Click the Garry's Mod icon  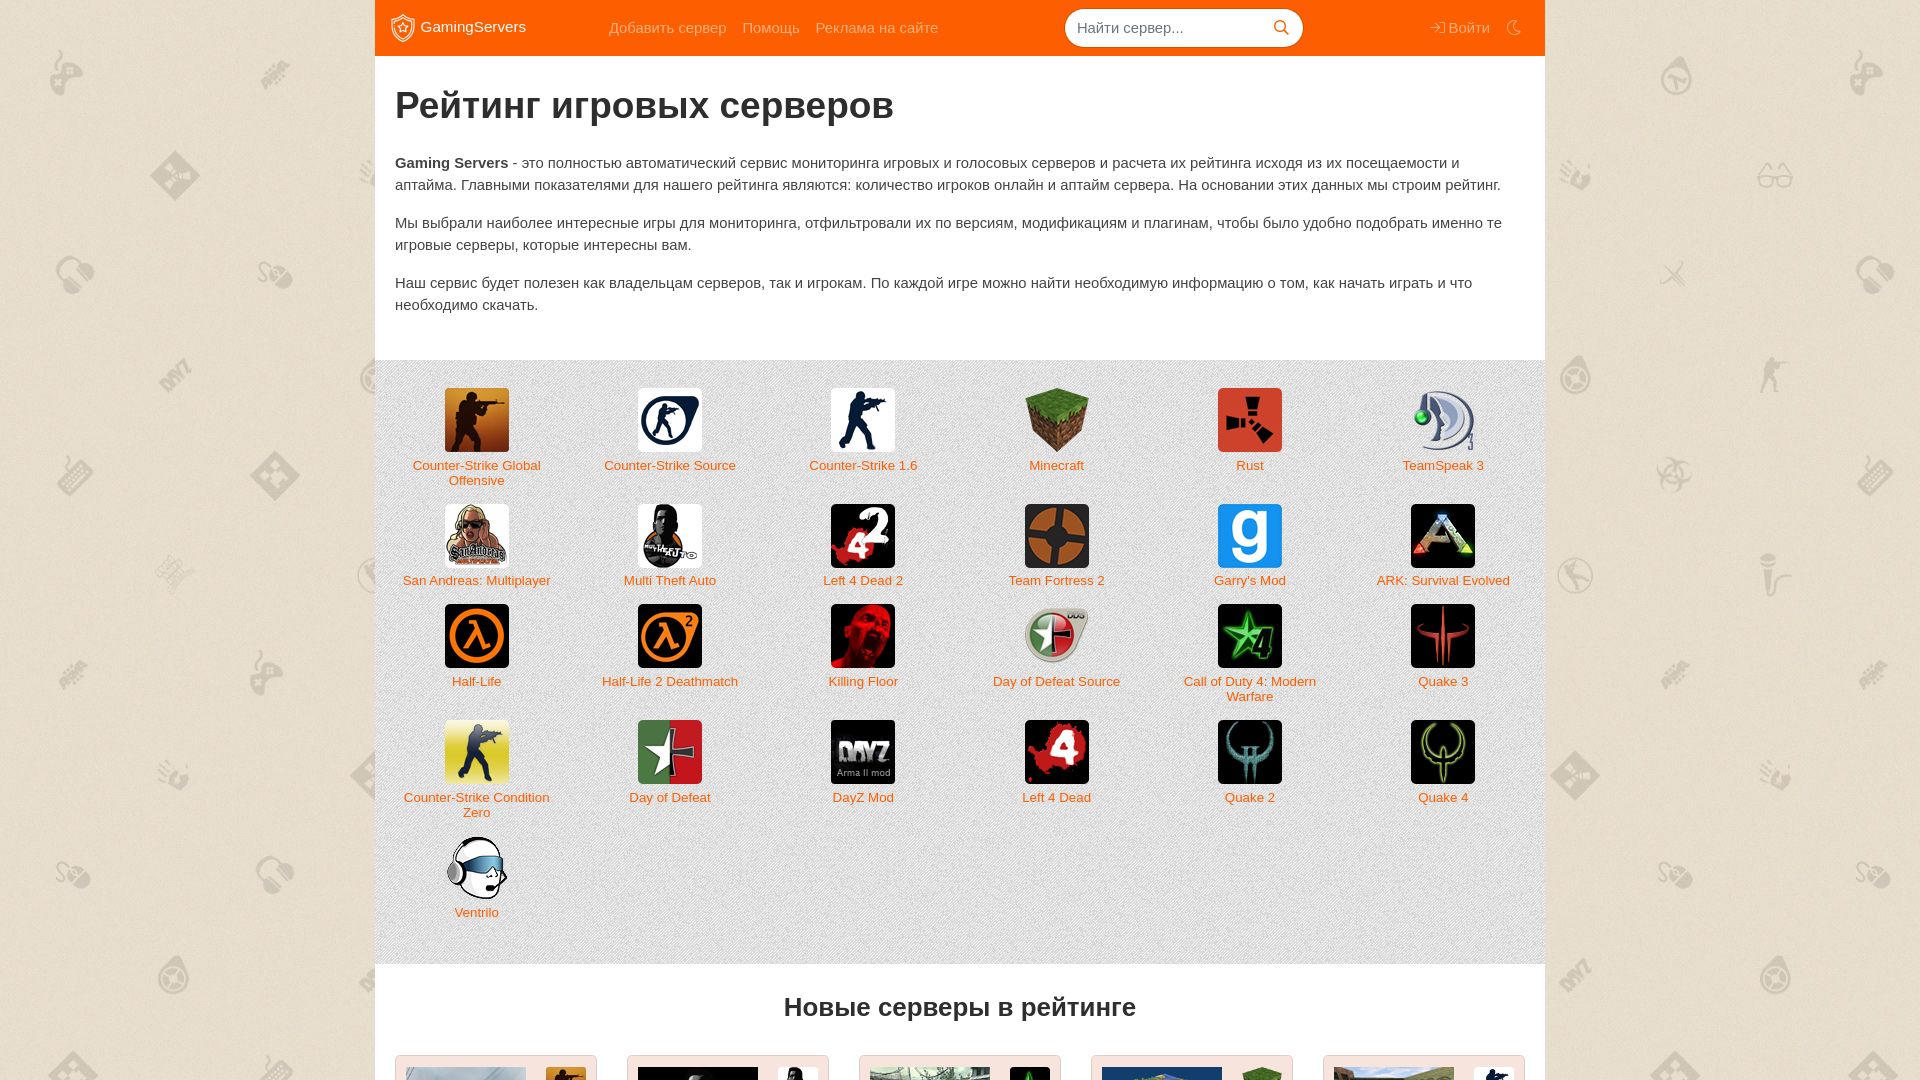click(x=1250, y=536)
